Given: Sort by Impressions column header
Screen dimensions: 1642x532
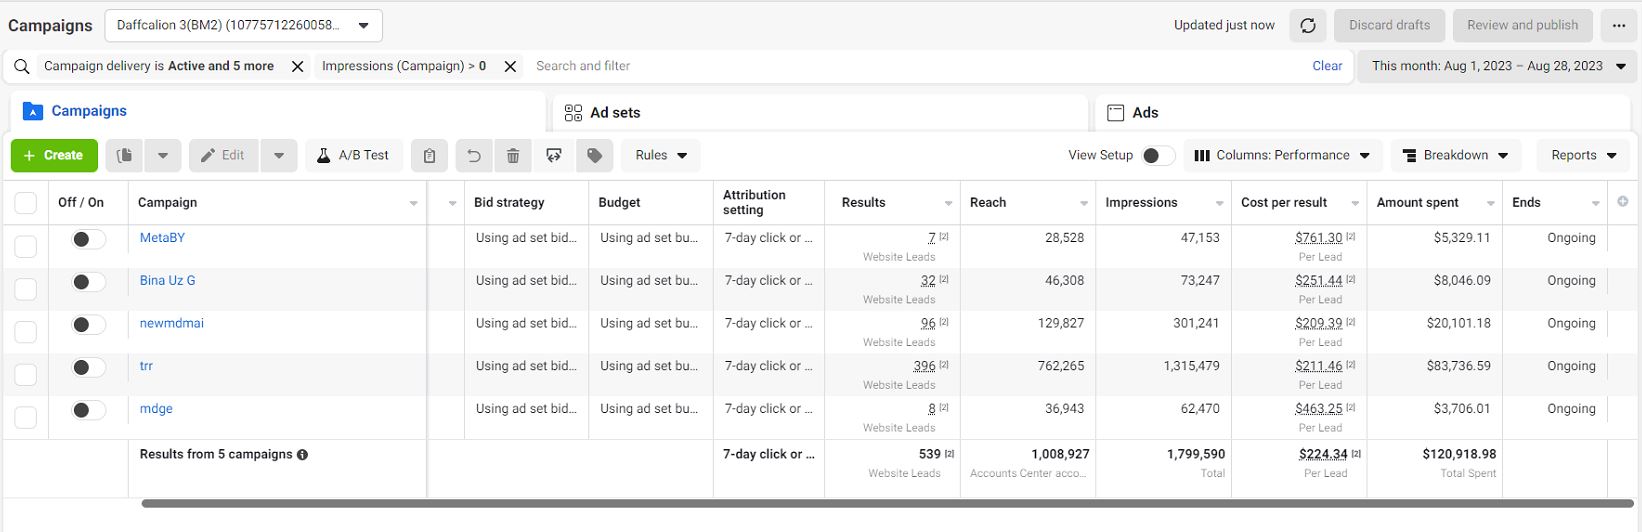Looking at the screenshot, I should click(1164, 203).
